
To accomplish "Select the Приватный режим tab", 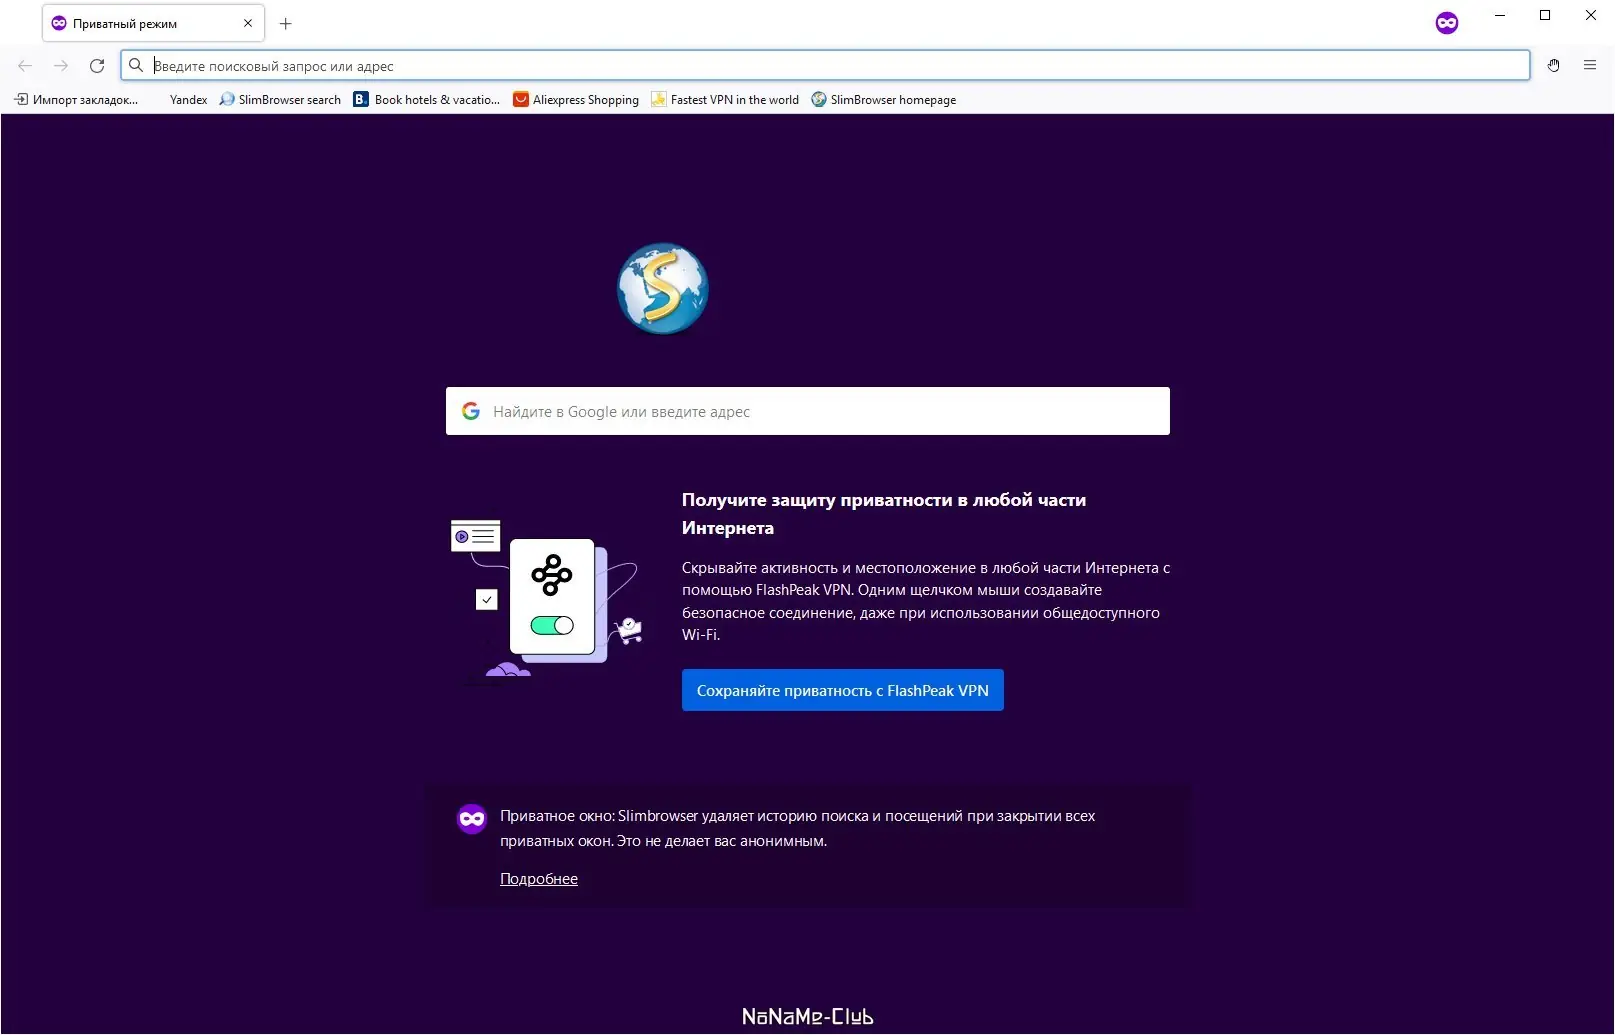I will click(x=153, y=23).
